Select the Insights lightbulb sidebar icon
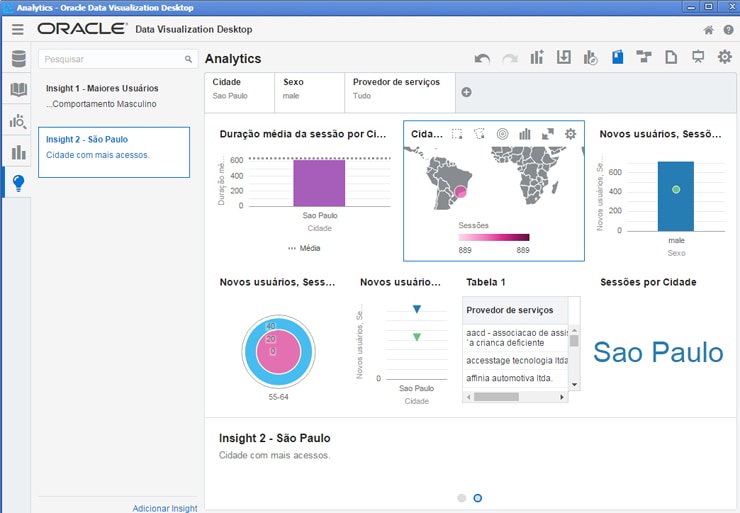 coord(18,183)
